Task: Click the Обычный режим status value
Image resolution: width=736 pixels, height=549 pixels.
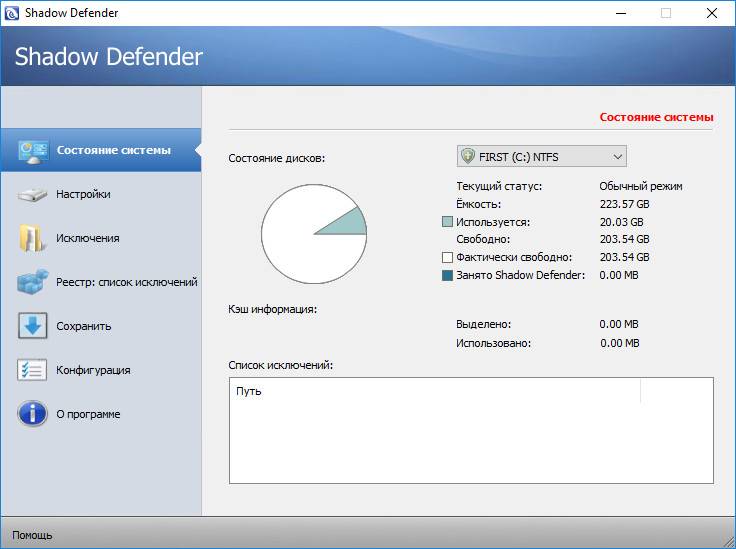Action: (x=641, y=186)
